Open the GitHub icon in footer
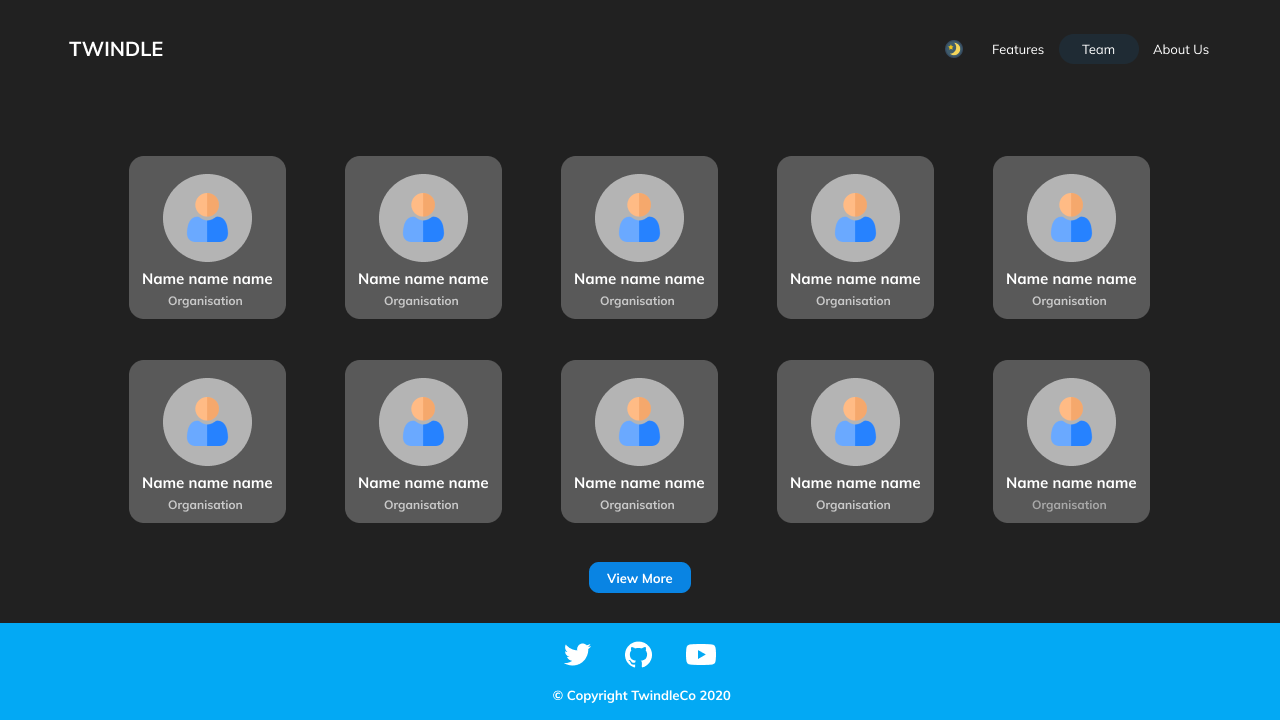Viewport: 1280px width, 720px height. (x=638, y=655)
